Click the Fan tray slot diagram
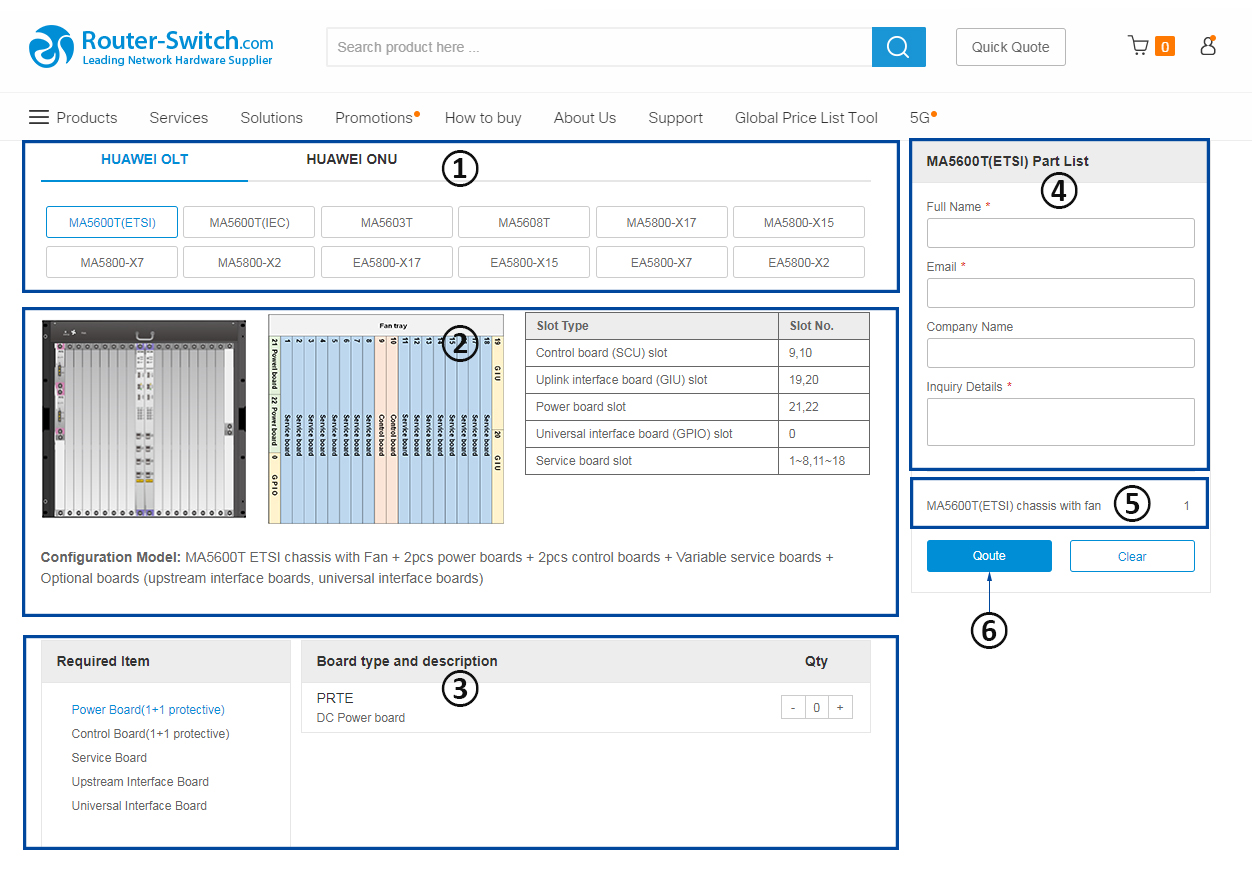The height and width of the screenshot is (876, 1252). click(x=386, y=419)
